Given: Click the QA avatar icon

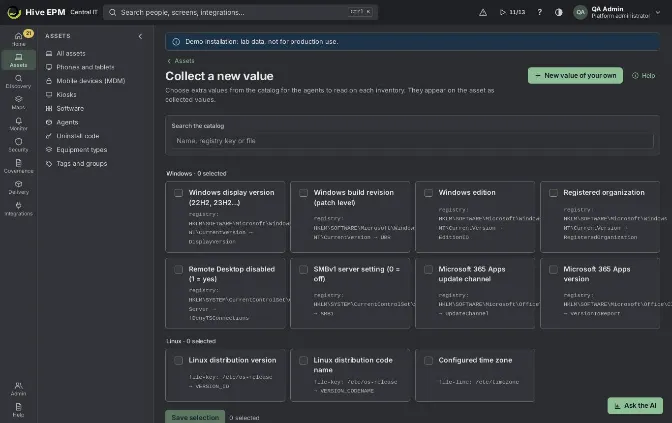Looking at the screenshot, I should (580, 12).
